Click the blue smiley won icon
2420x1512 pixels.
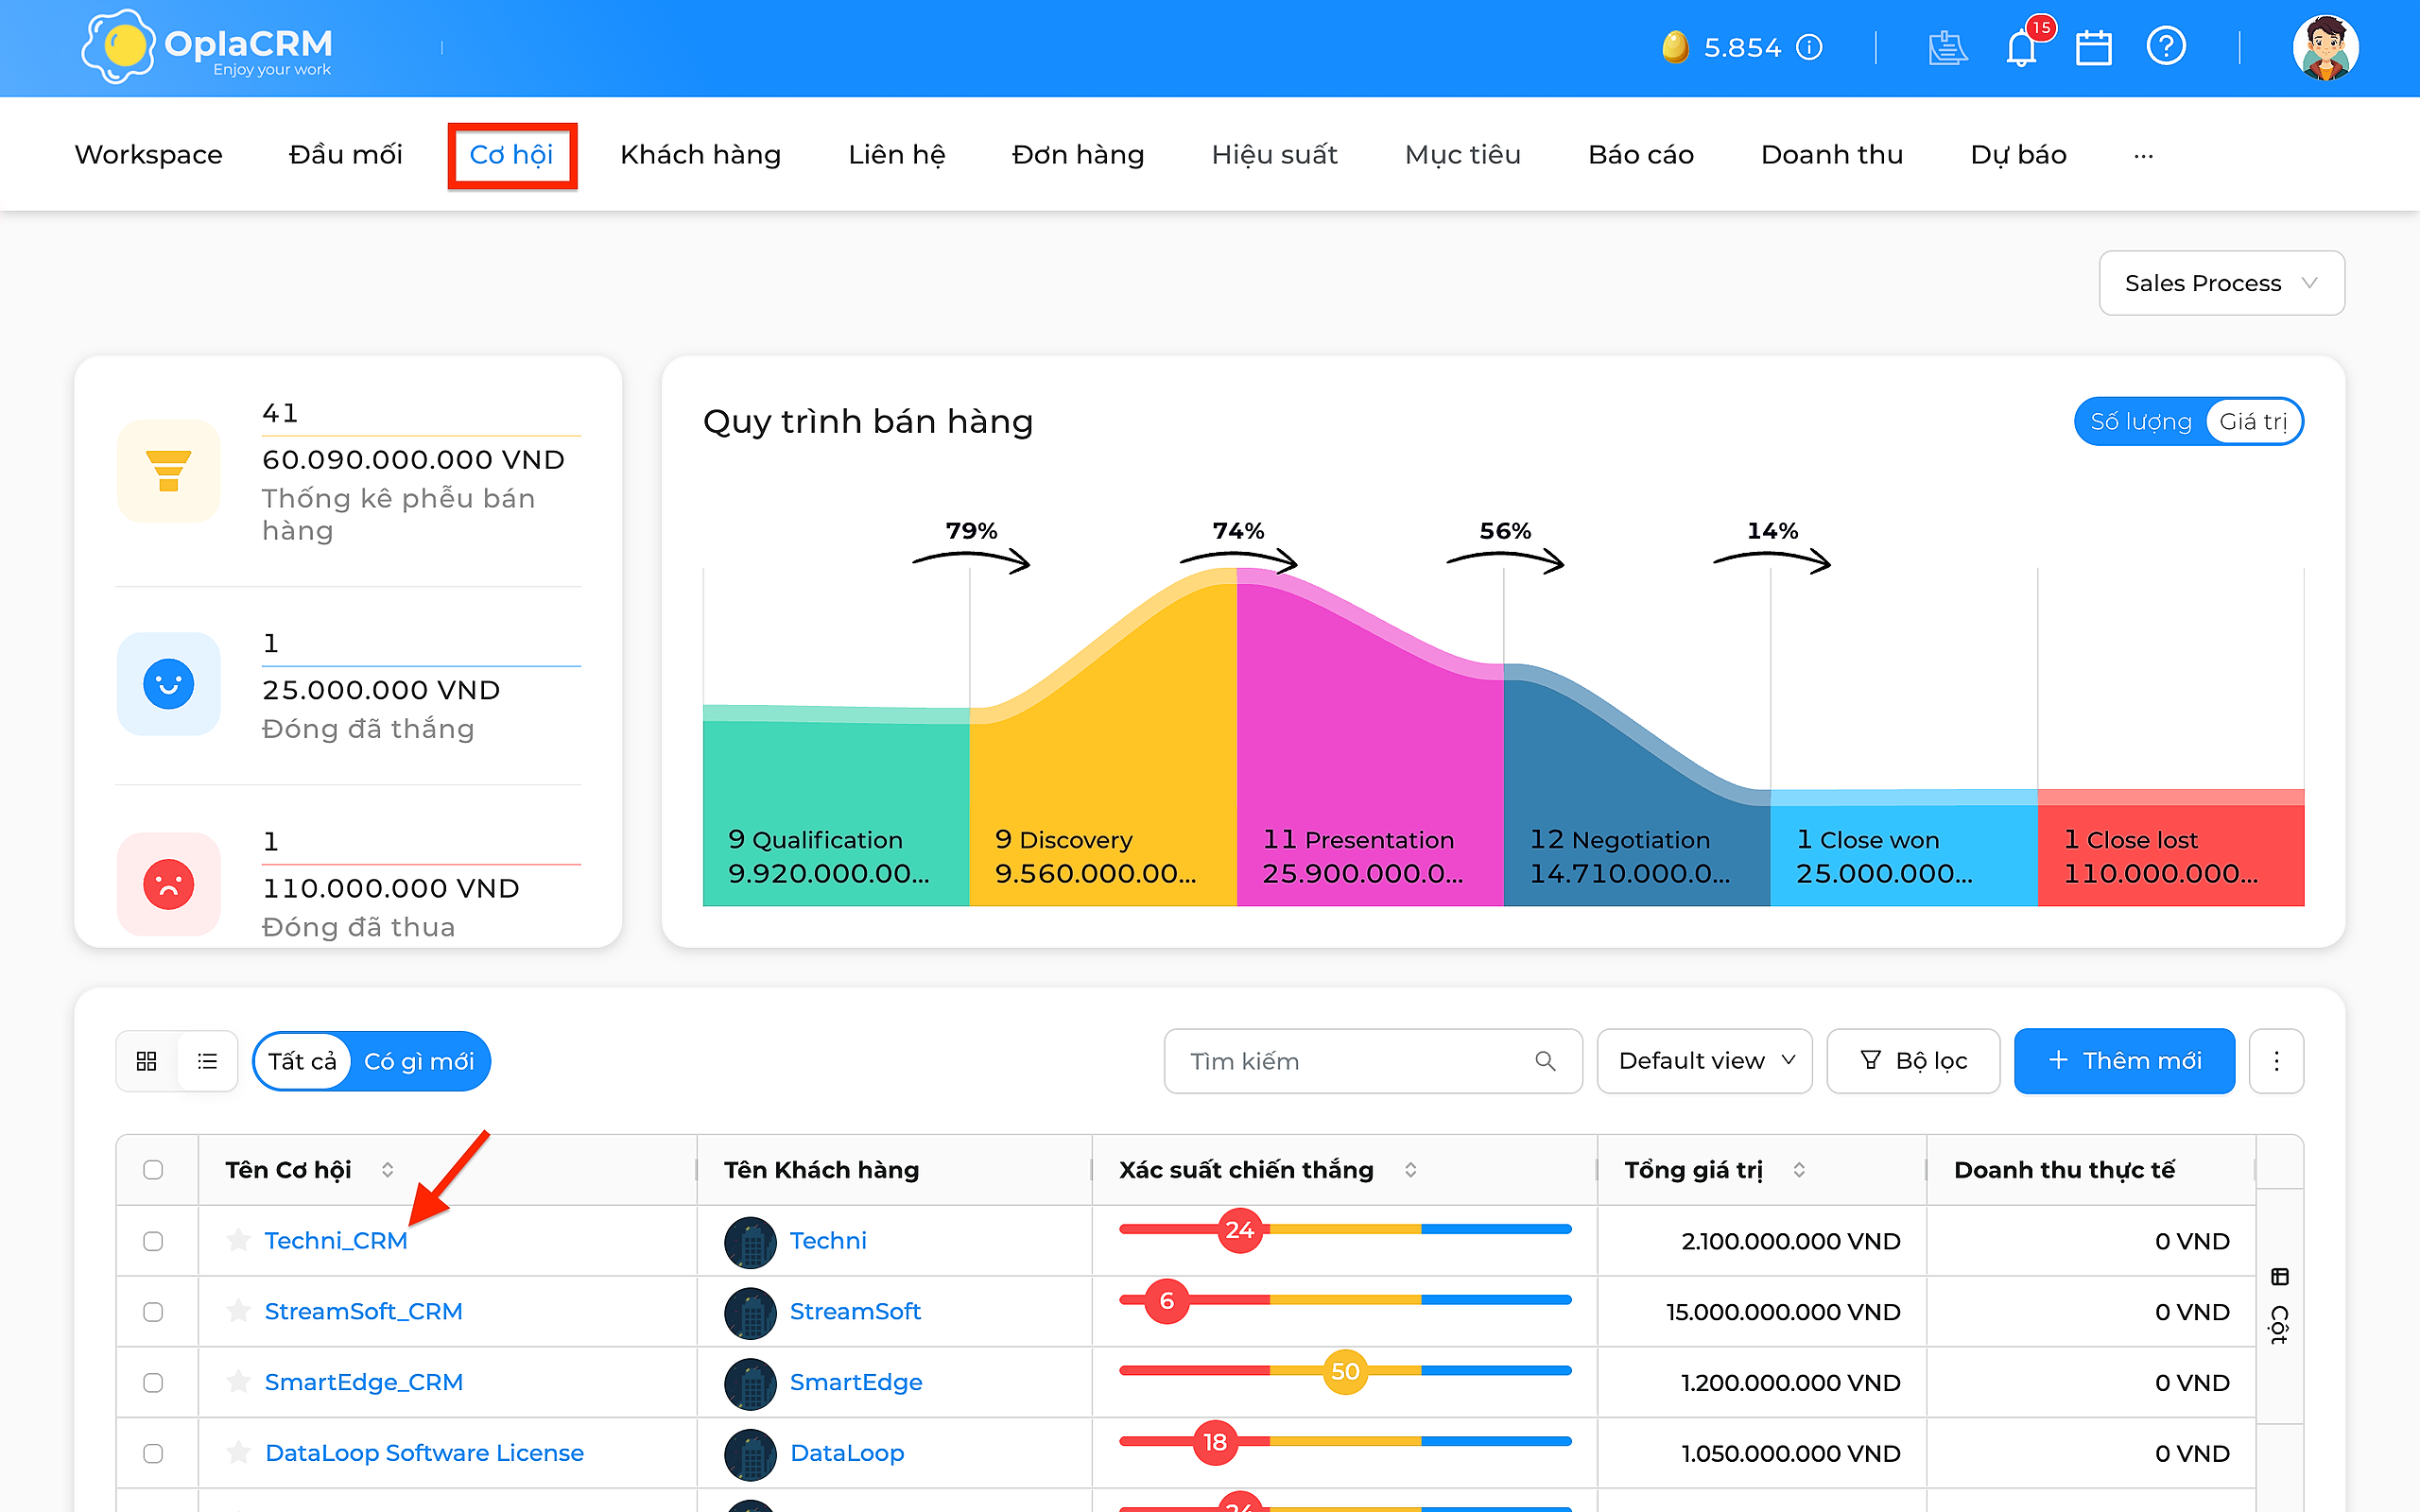169,684
